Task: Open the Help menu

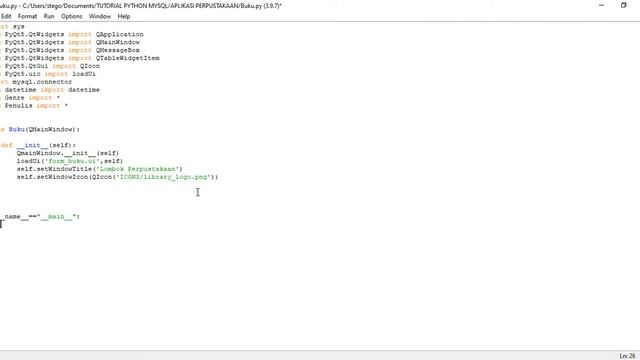Action: (x=124, y=16)
